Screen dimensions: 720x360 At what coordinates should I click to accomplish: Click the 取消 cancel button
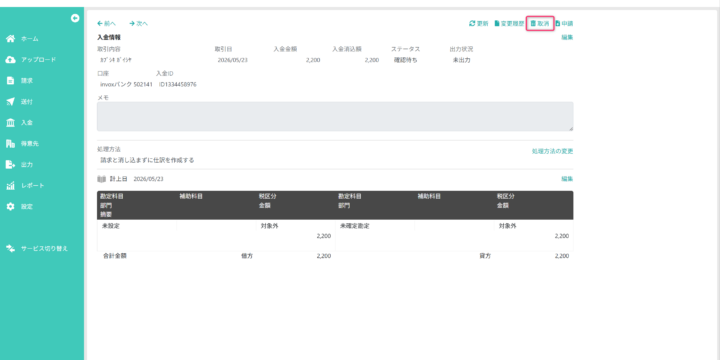pyautogui.click(x=540, y=23)
